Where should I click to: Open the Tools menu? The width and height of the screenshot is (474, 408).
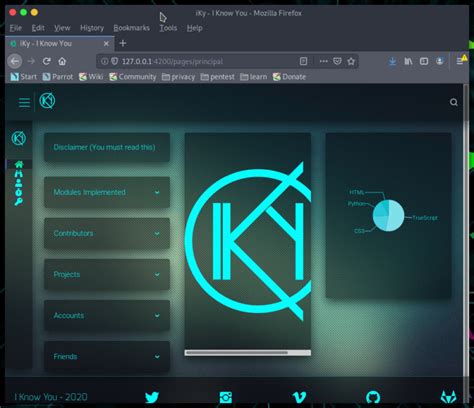tap(168, 28)
